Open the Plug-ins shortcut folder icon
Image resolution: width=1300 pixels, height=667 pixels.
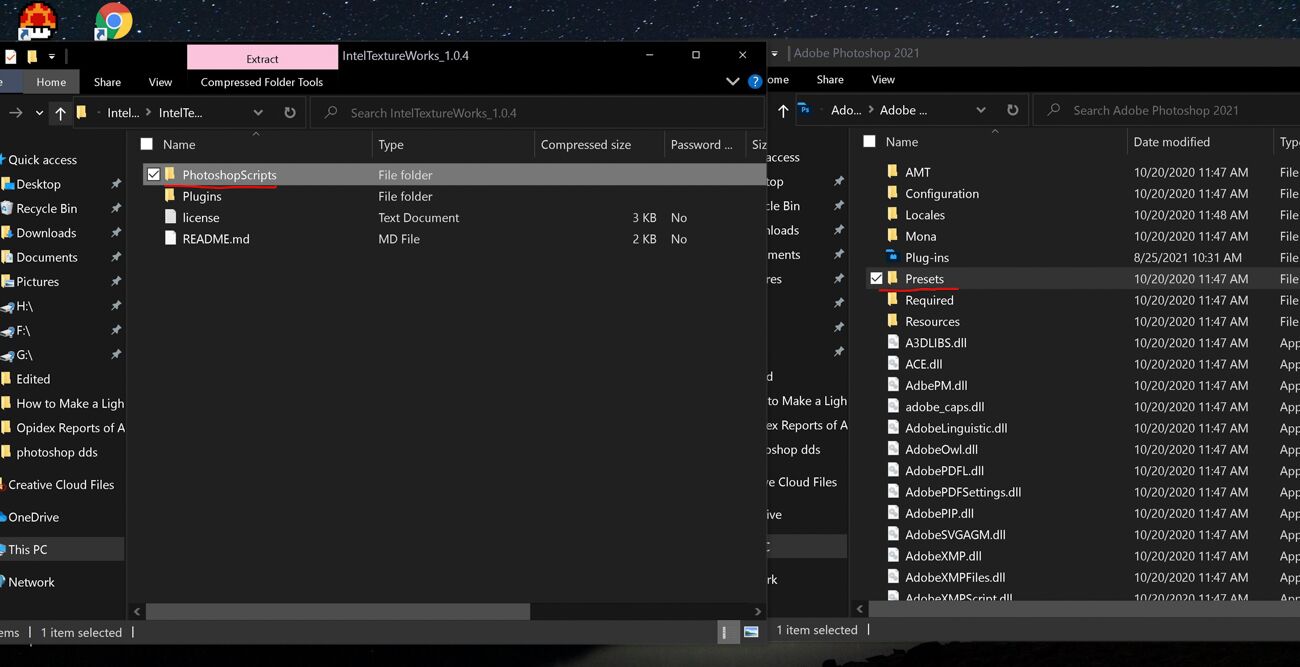coord(892,258)
